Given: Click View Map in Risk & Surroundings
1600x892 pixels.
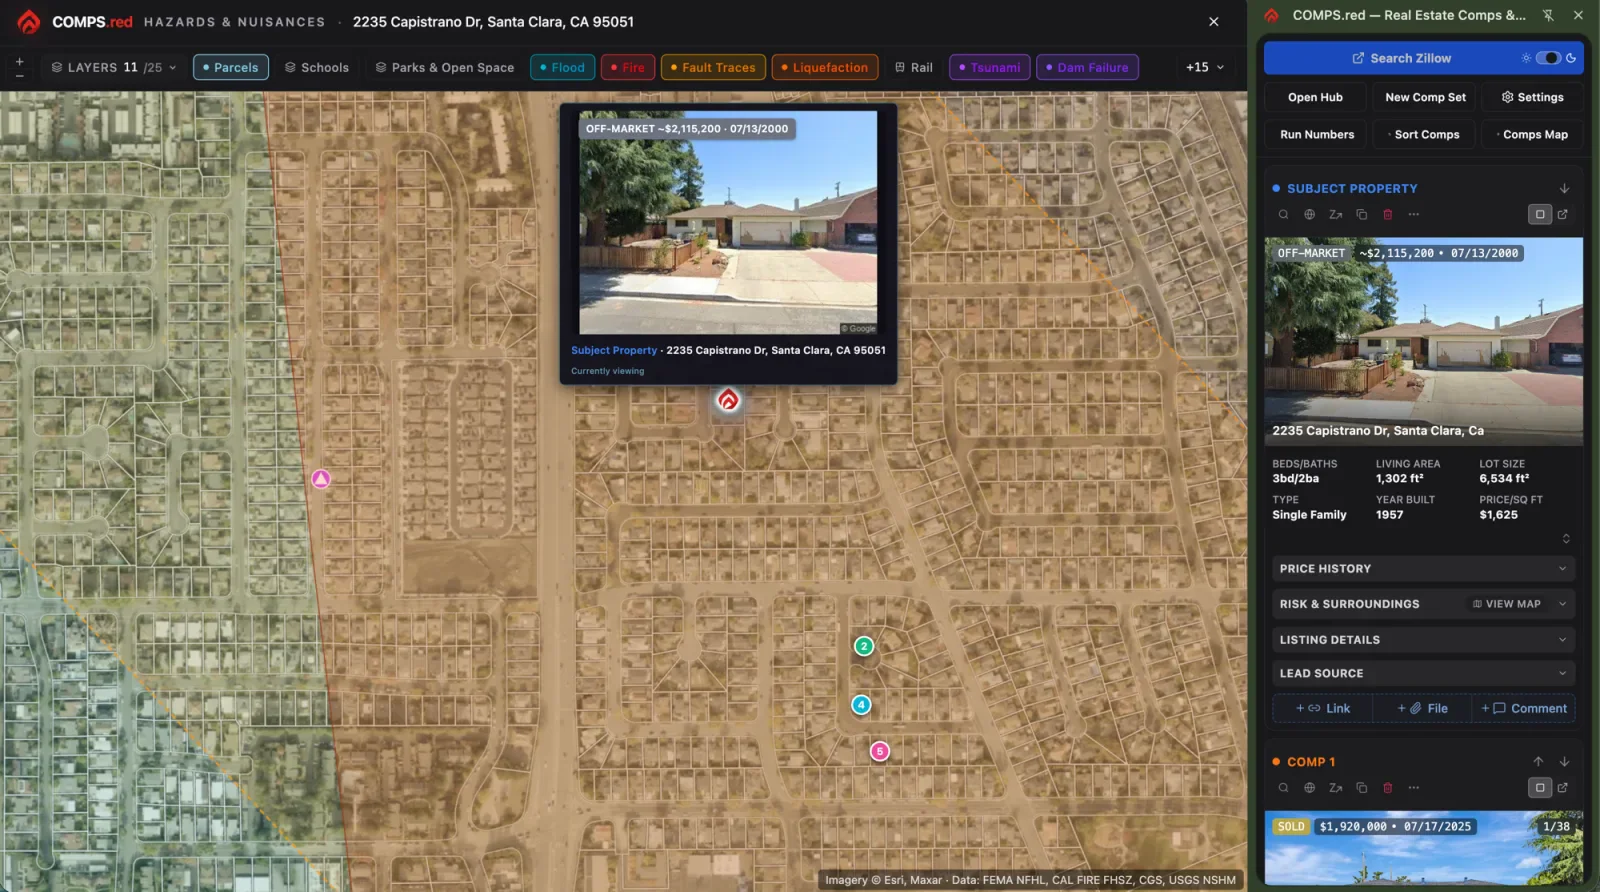Looking at the screenshot, I should tap(1506, 604).
